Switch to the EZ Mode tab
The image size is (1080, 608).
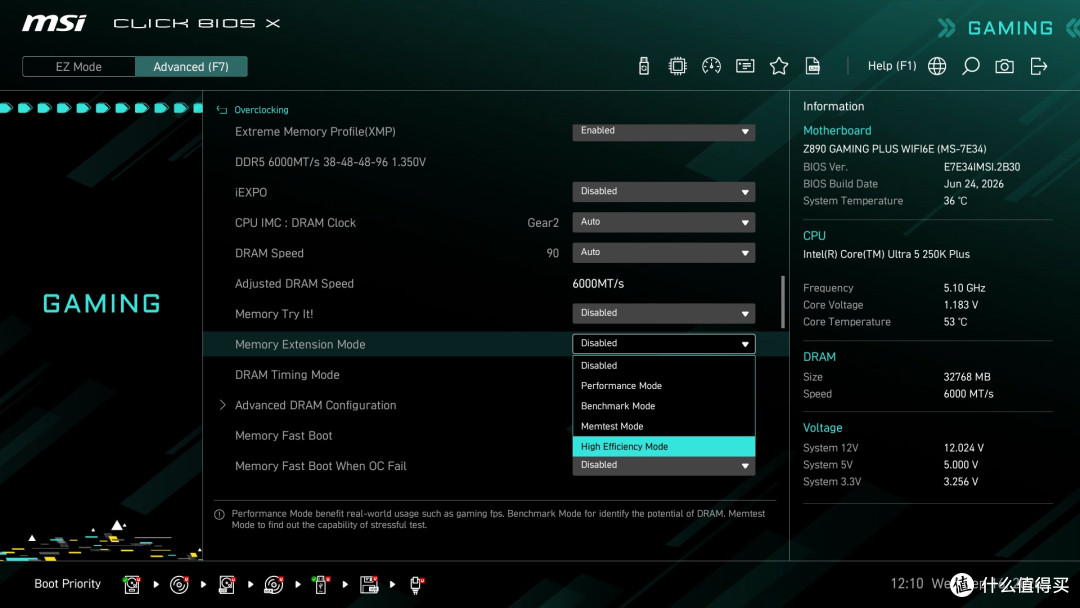(79, 67)
